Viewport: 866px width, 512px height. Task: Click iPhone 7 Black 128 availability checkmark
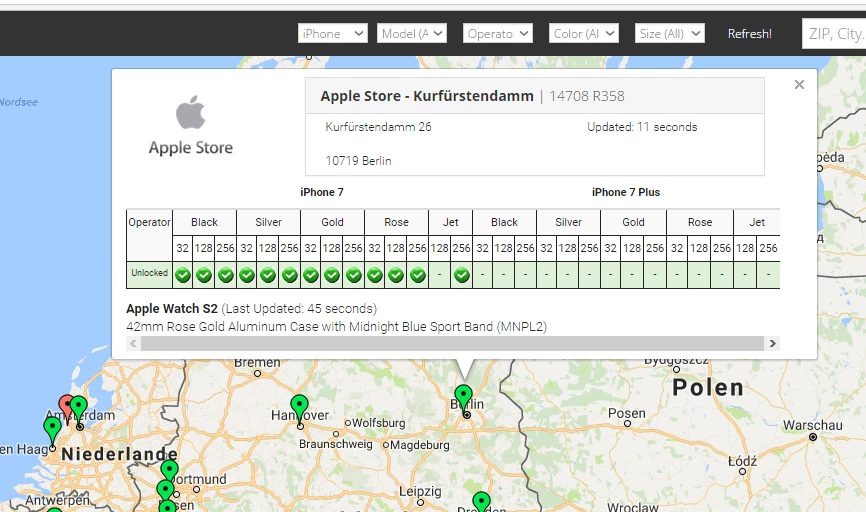coord(204,275)
